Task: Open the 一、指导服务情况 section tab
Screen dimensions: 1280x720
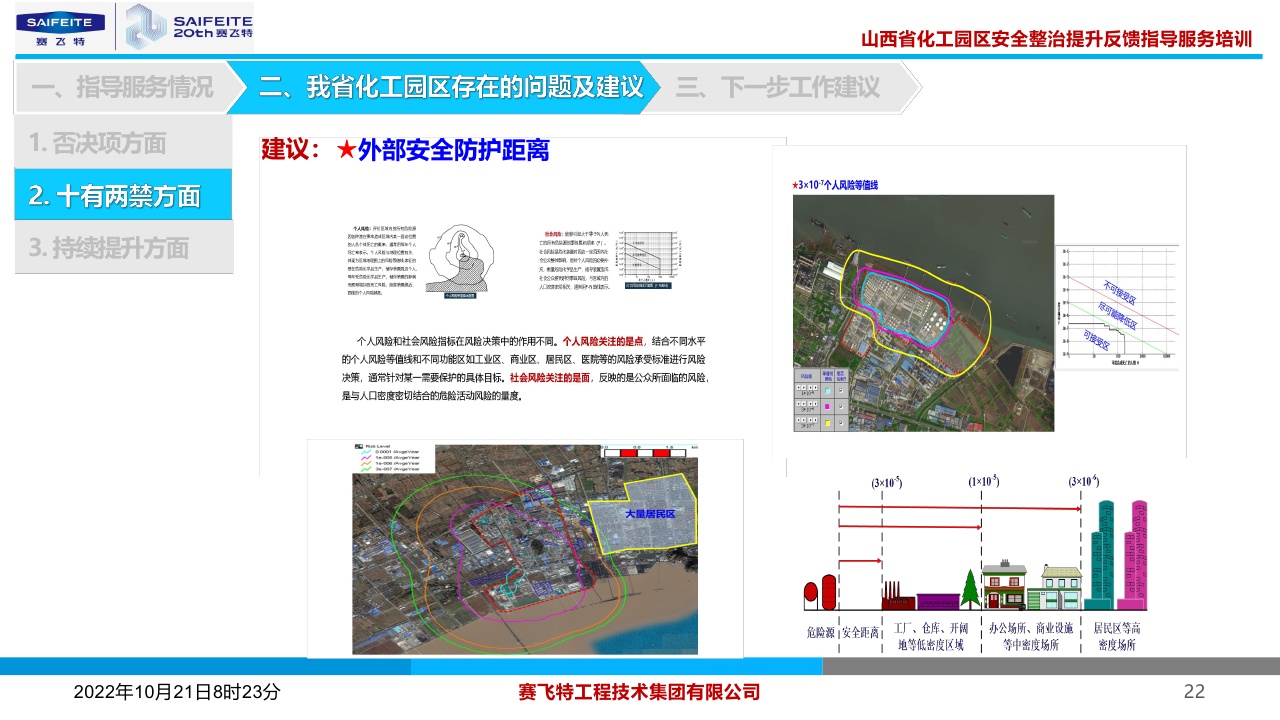Action: [122, 87]
